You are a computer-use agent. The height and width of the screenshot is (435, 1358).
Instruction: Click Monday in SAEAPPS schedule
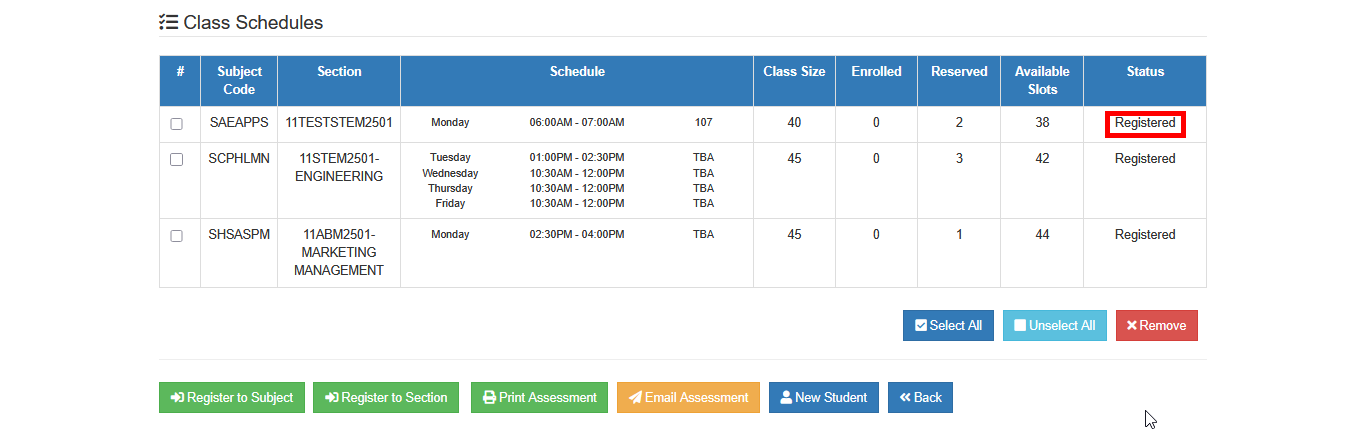pyautogui.click(x=450, y=123)
